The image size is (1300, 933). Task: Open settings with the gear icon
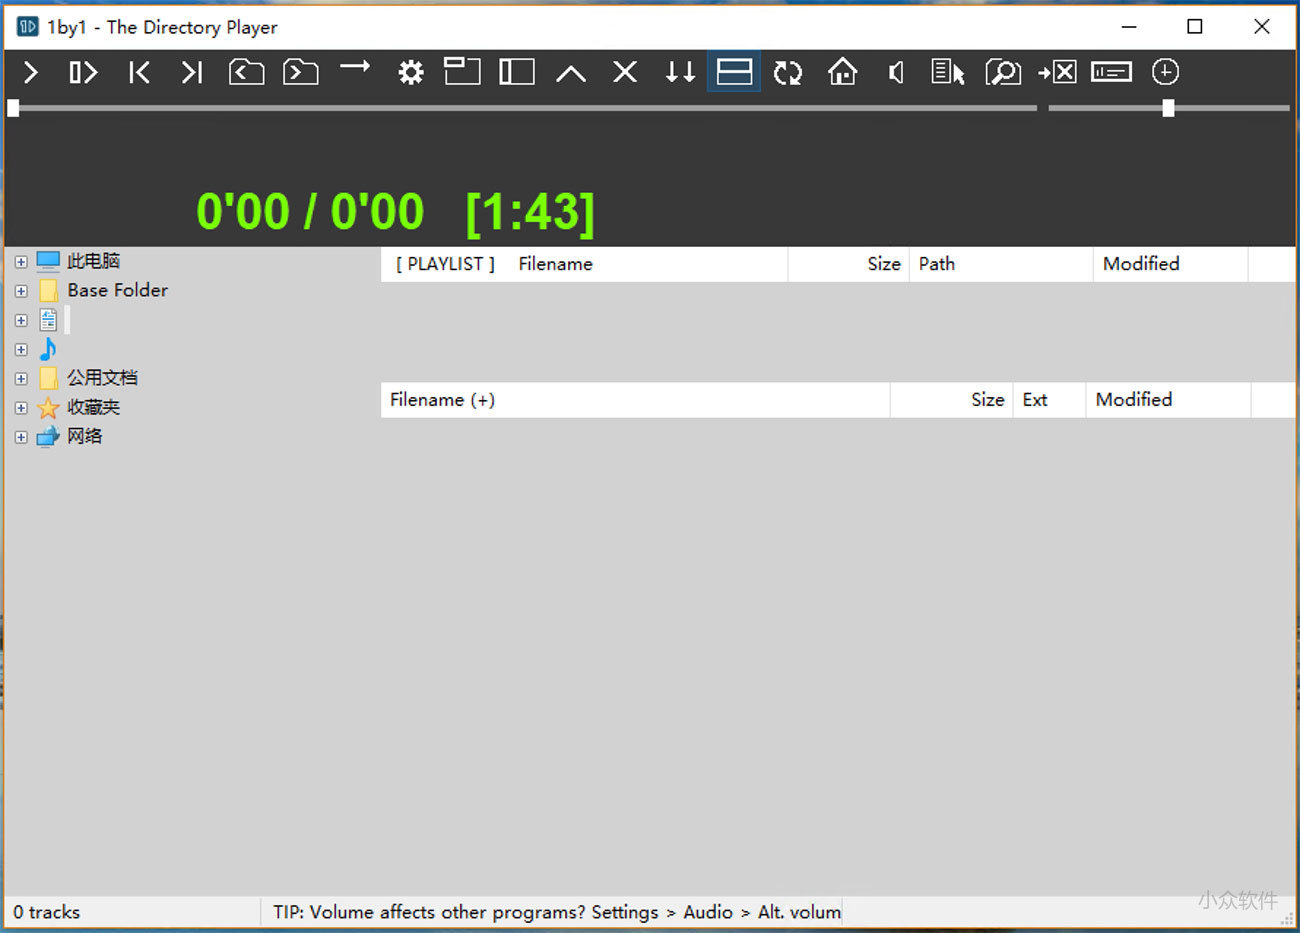click(410, 72)
